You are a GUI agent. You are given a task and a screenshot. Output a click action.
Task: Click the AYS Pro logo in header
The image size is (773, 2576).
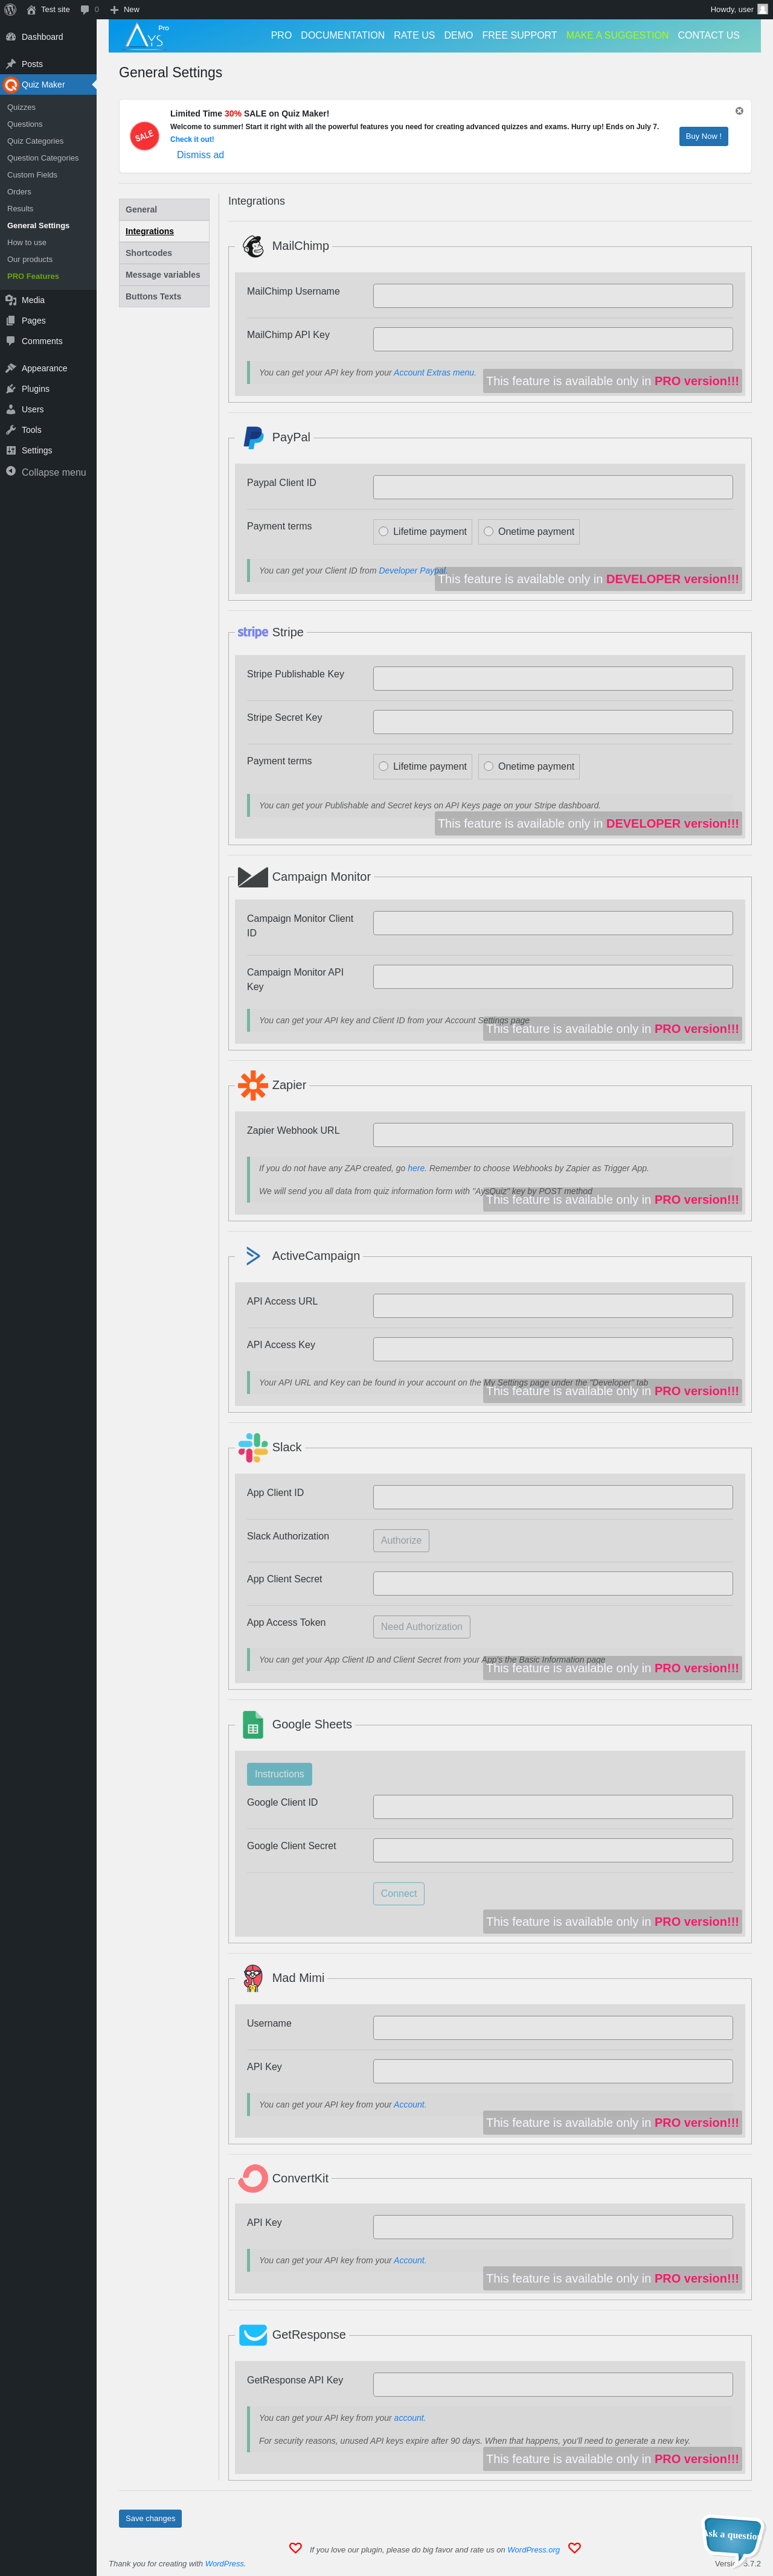pyautogui.click(x=146, y=36)
